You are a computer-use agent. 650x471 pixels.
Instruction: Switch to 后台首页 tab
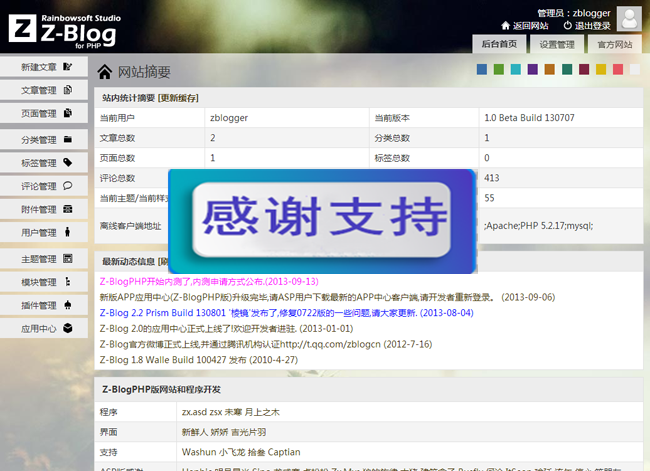[499, 44]
